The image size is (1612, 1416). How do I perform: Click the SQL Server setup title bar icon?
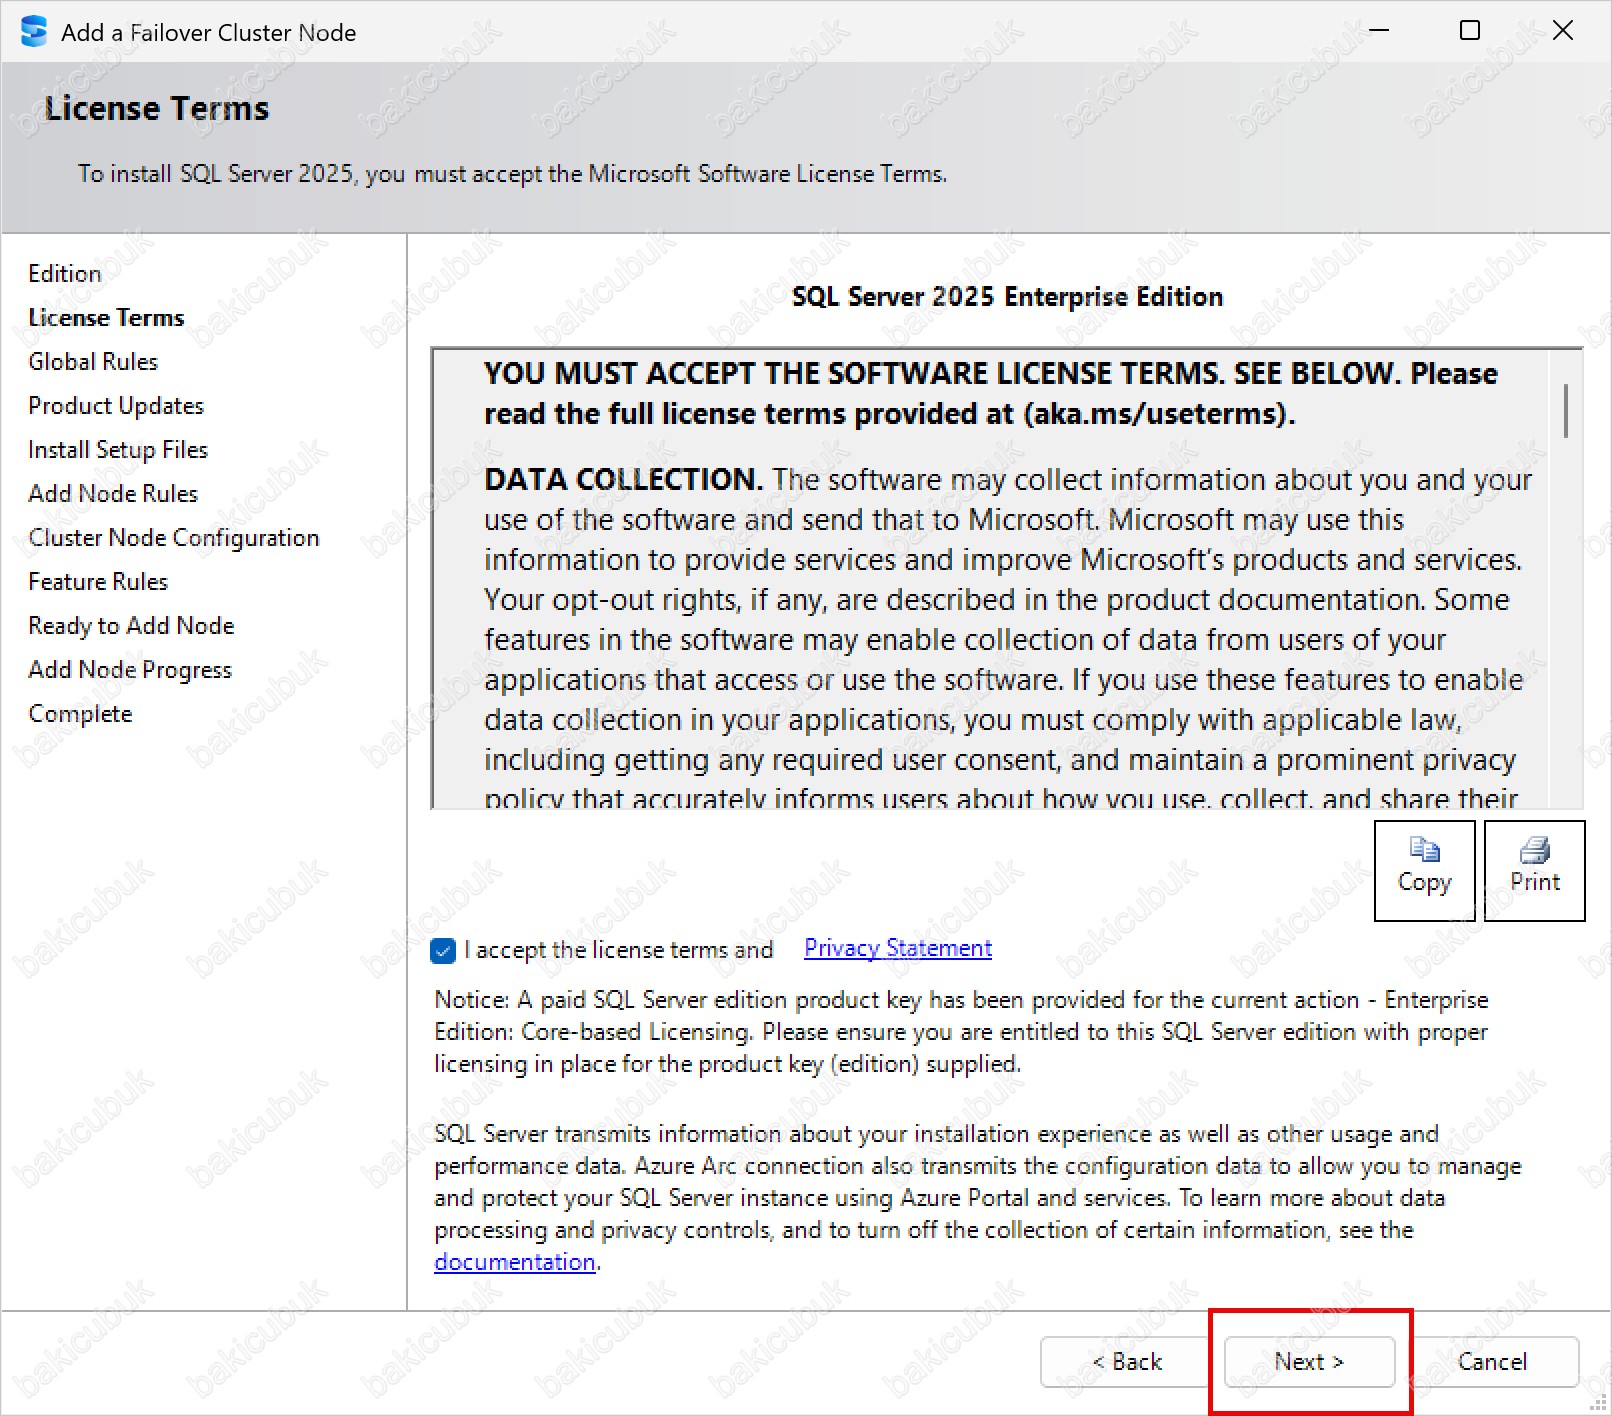click(x=34, y=32)
